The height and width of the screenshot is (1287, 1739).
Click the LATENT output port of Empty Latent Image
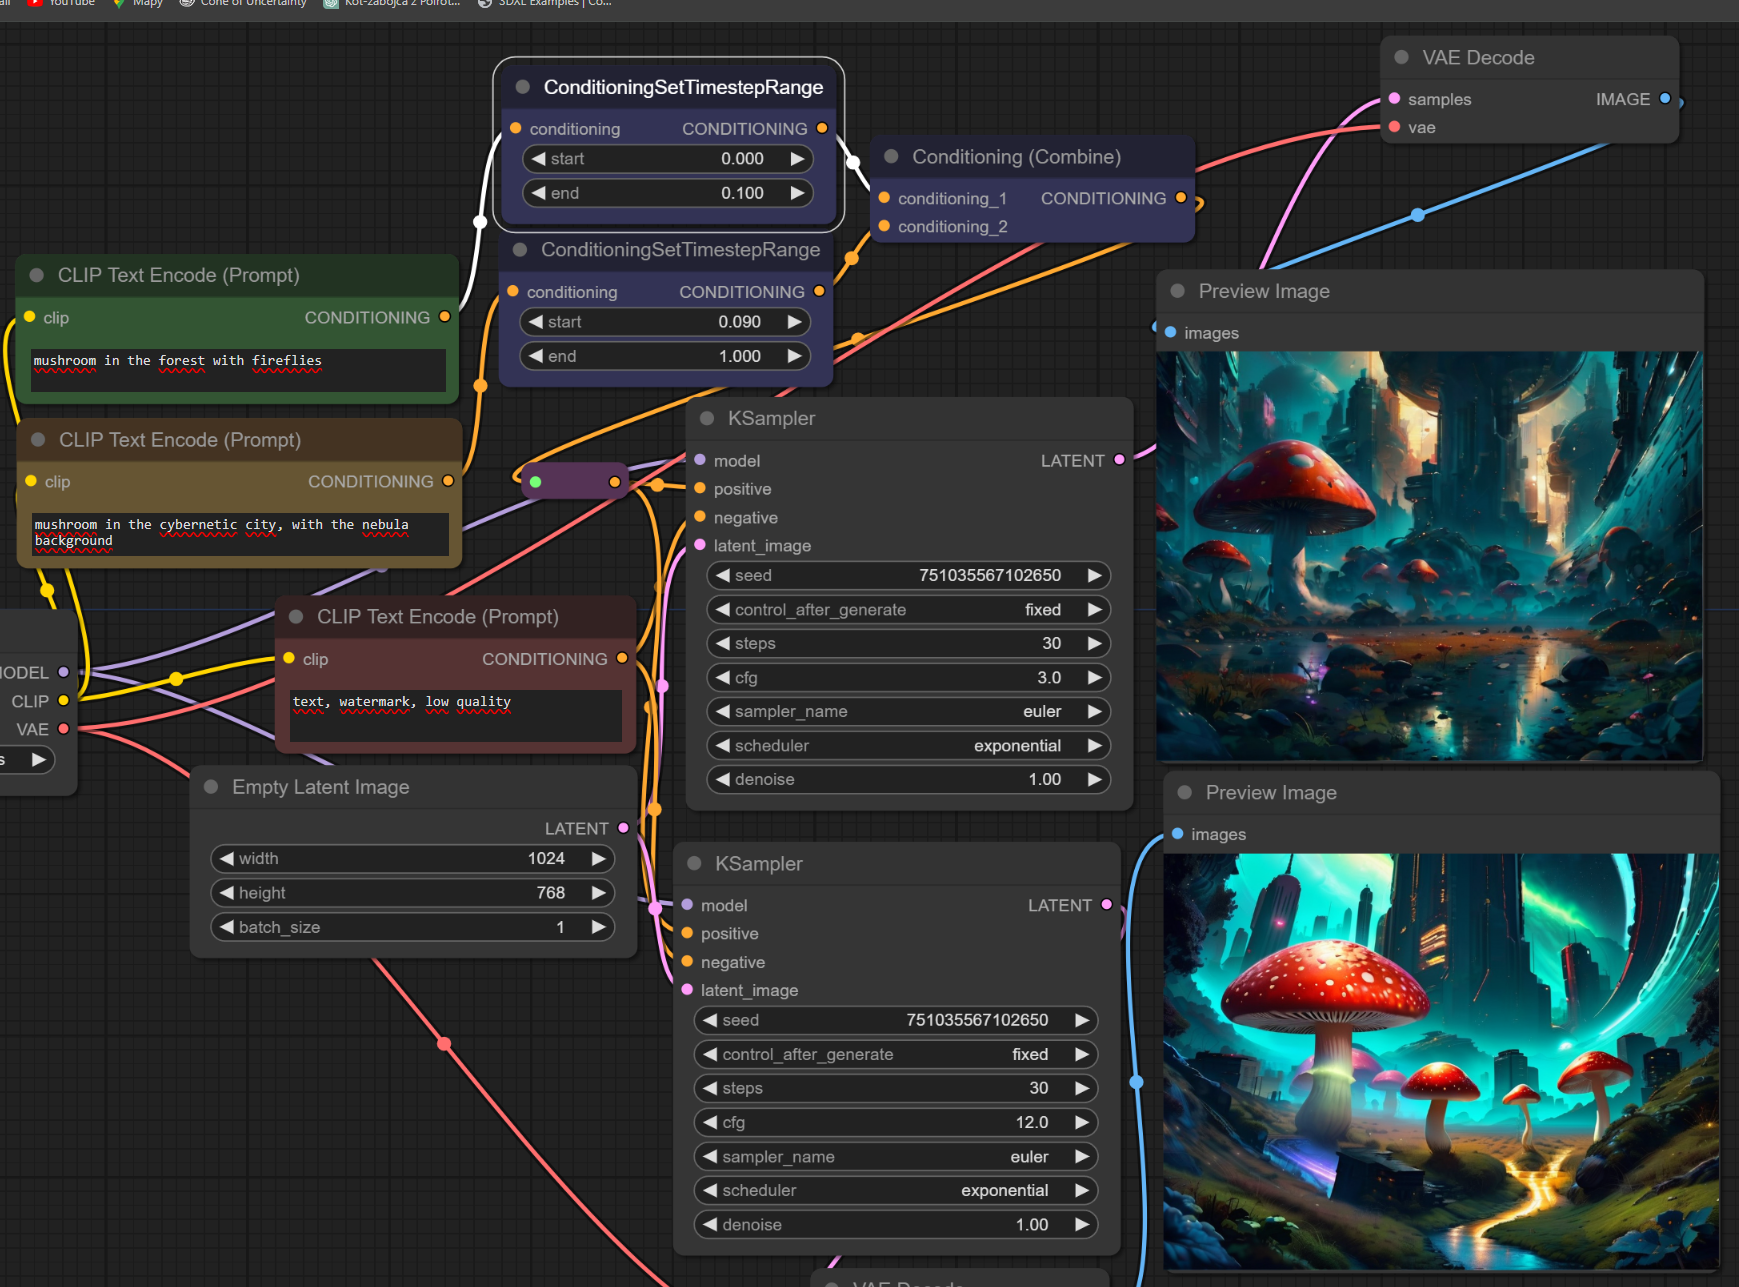(x=623, y=828)
